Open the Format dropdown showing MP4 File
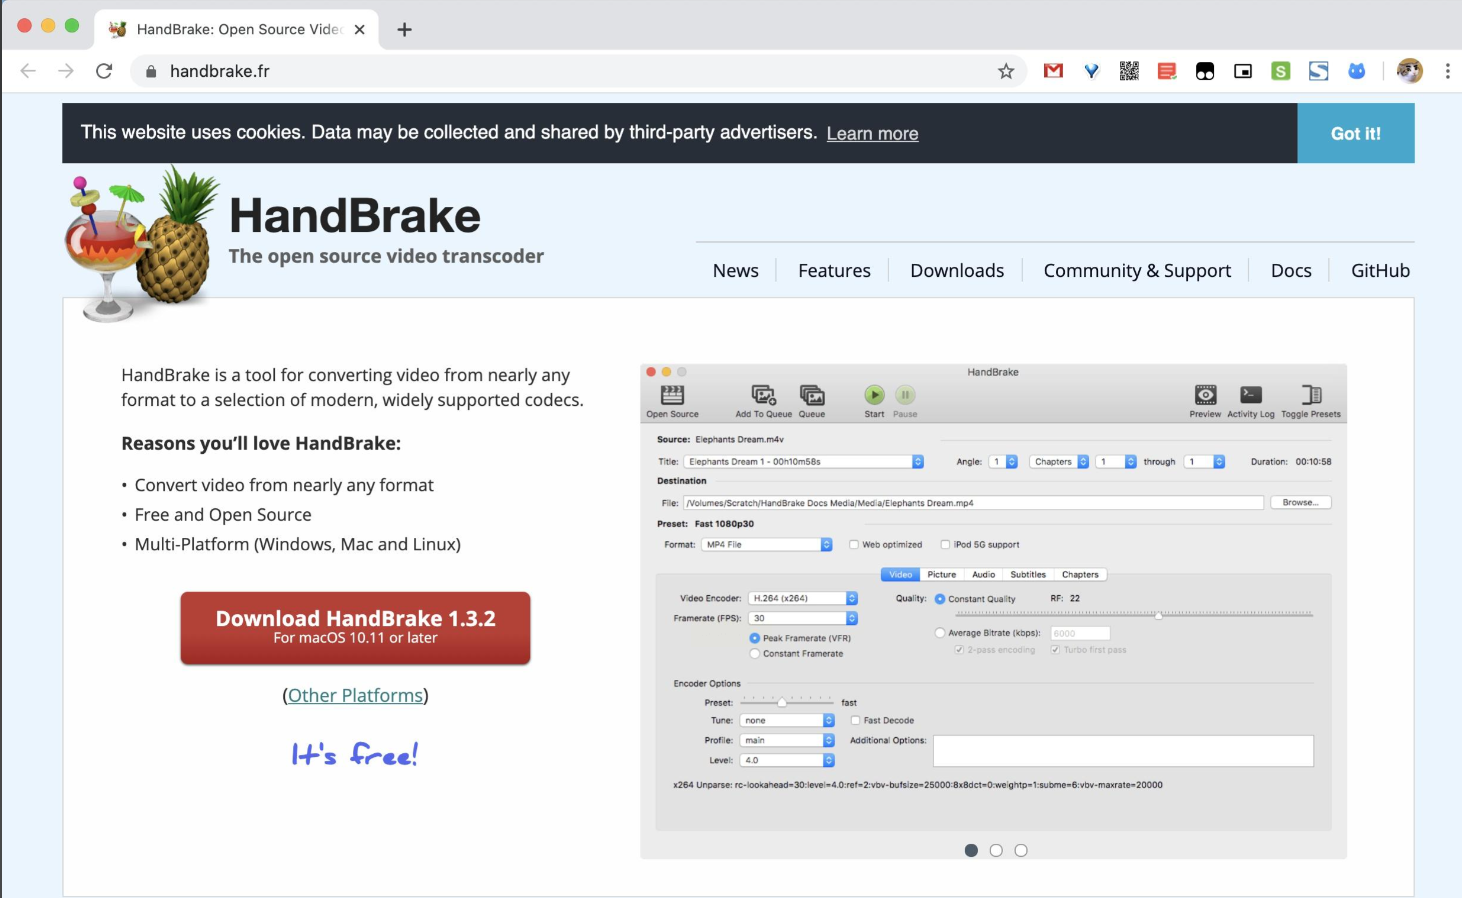The width and height of the screenshot is (1462, 898). point(767,545)
